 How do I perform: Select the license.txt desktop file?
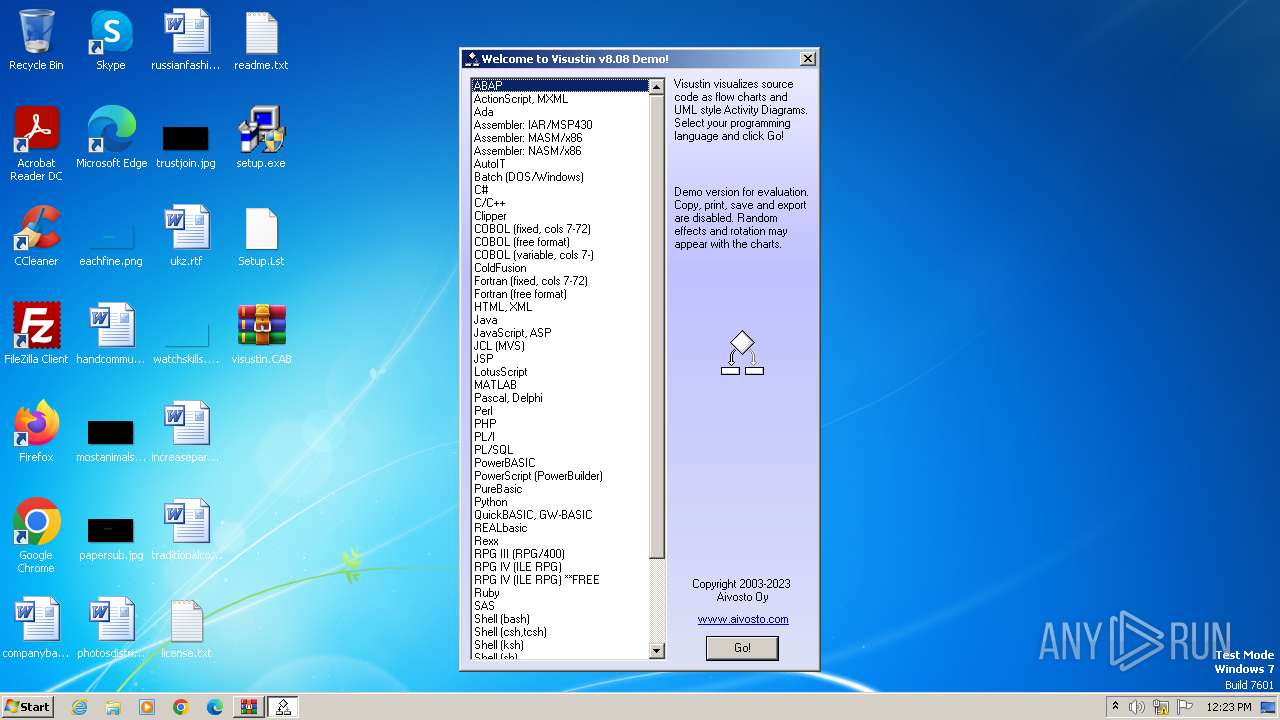tap(186, 628)
